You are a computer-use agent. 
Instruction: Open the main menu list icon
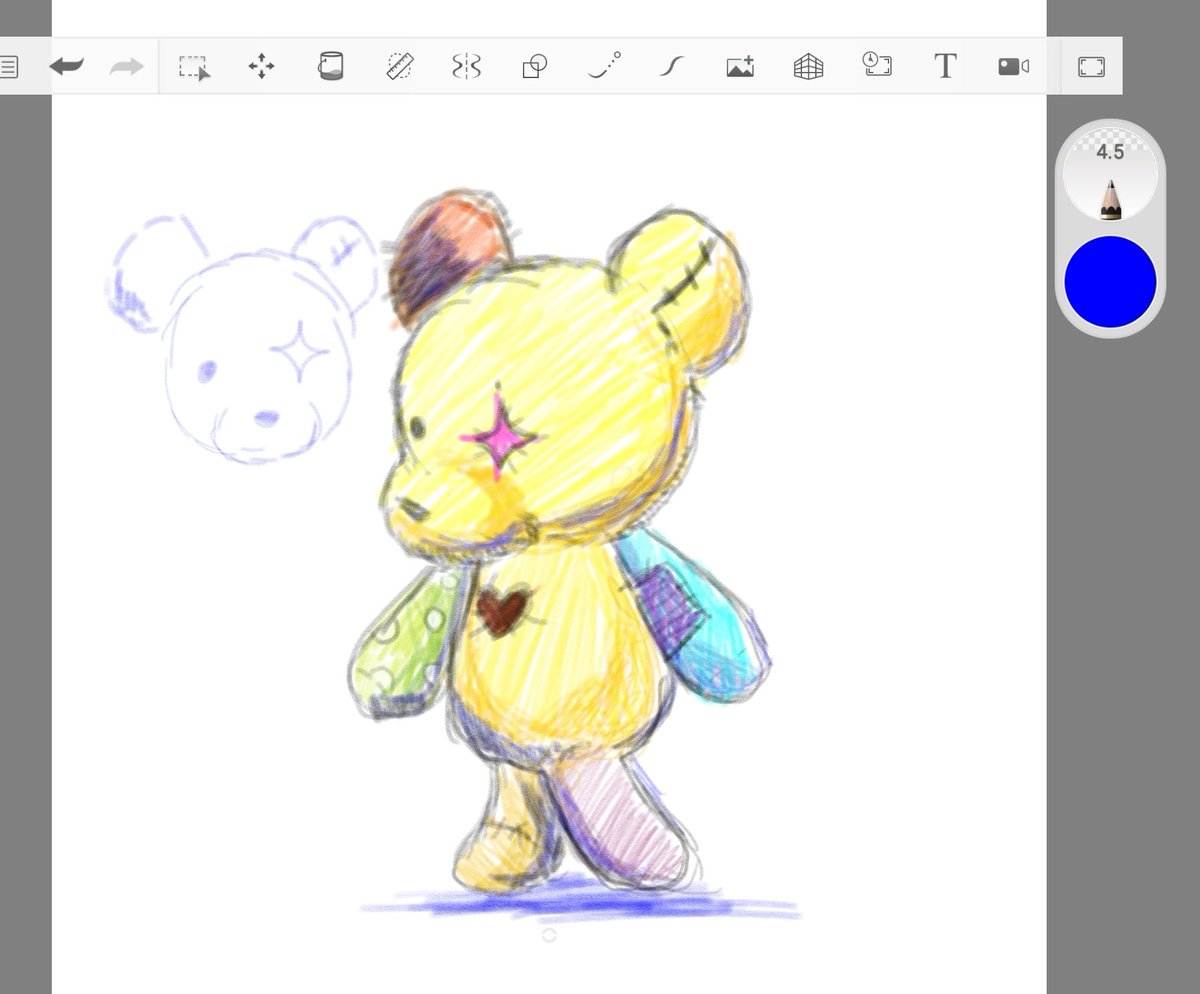click(8, 67)
